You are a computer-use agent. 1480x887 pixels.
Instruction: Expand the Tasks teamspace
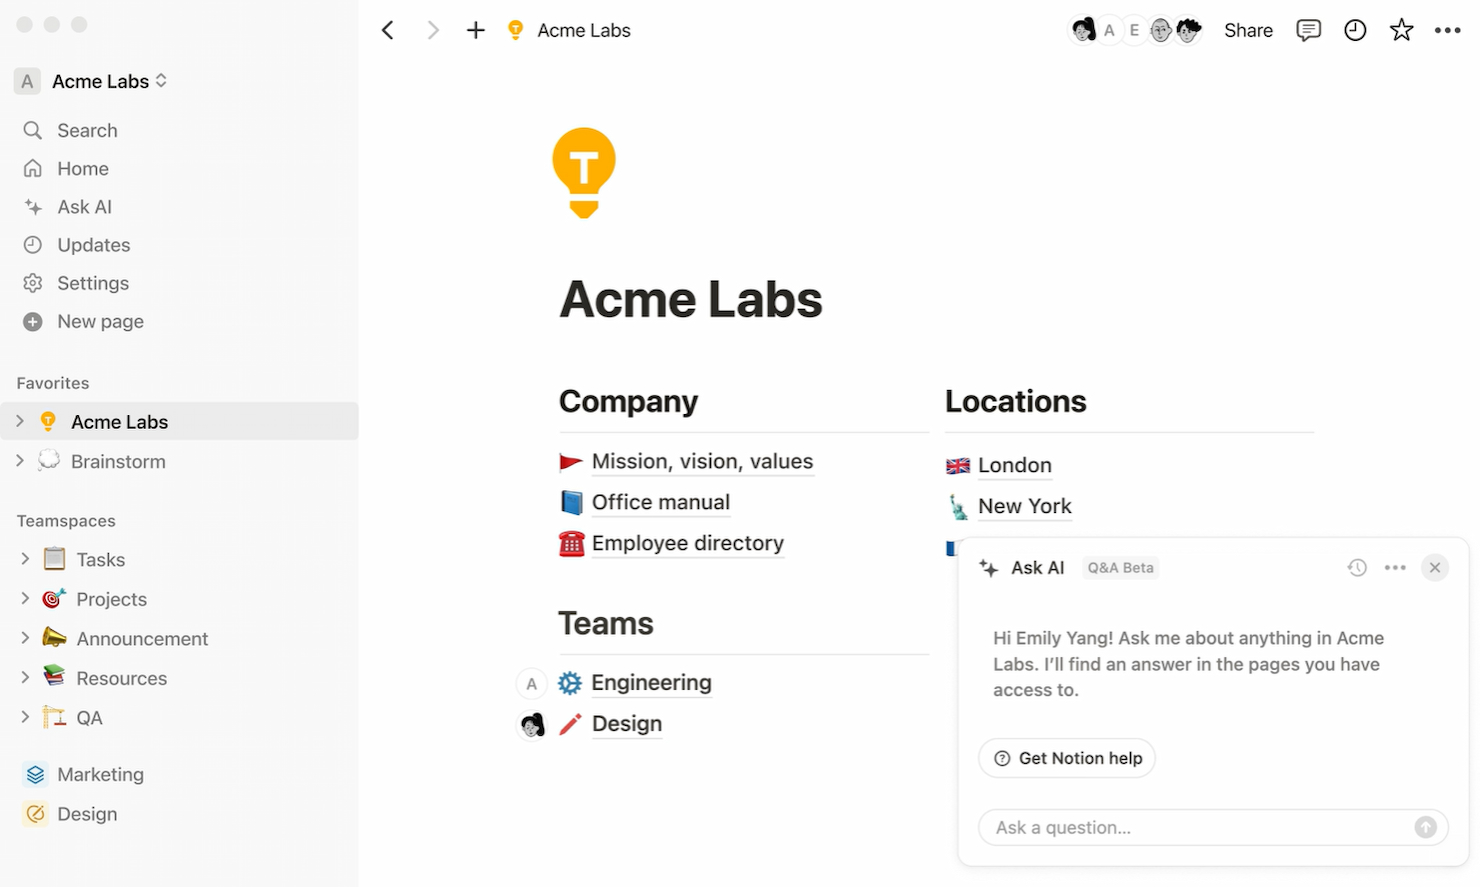click(x=25, y=559)
